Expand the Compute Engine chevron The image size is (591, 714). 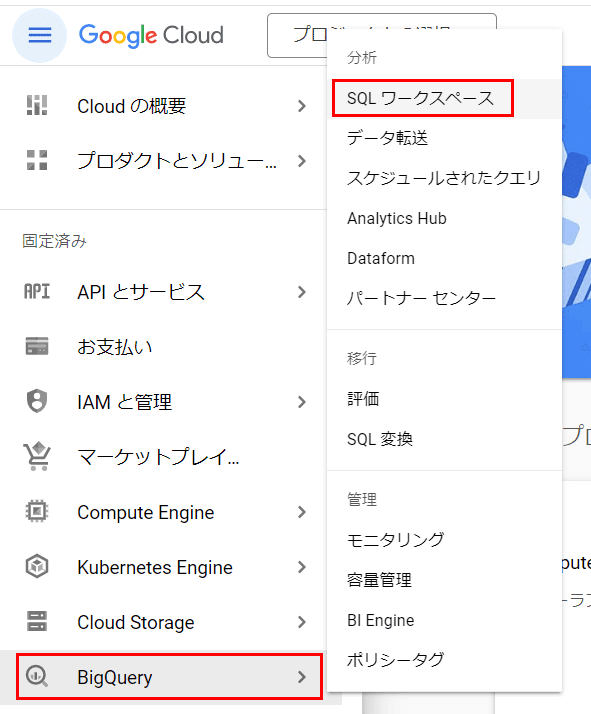tap(301, 512)
